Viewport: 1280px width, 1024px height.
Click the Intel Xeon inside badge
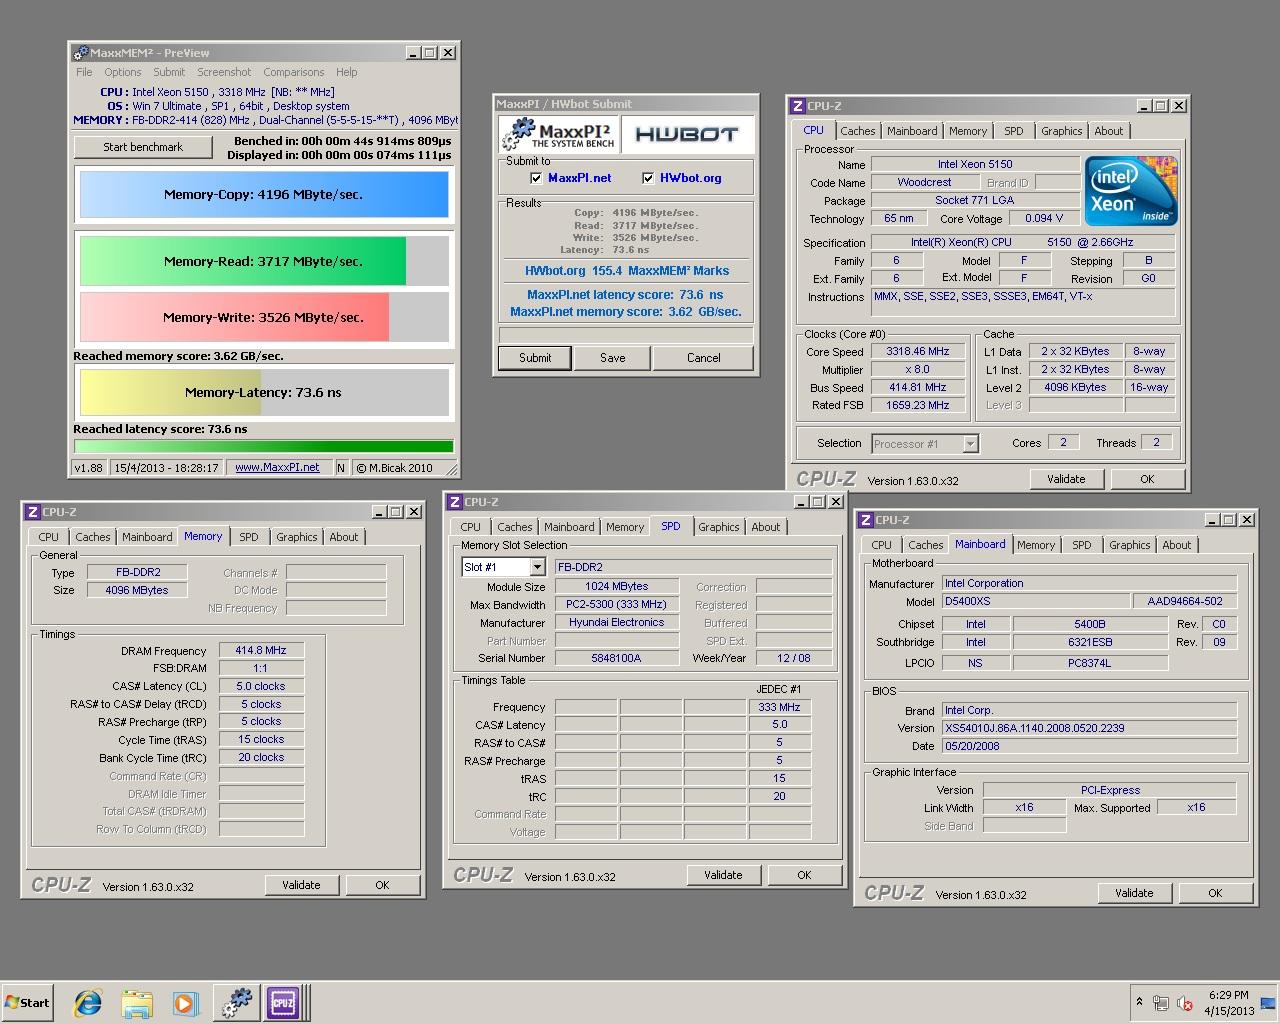coord(1130,190)
